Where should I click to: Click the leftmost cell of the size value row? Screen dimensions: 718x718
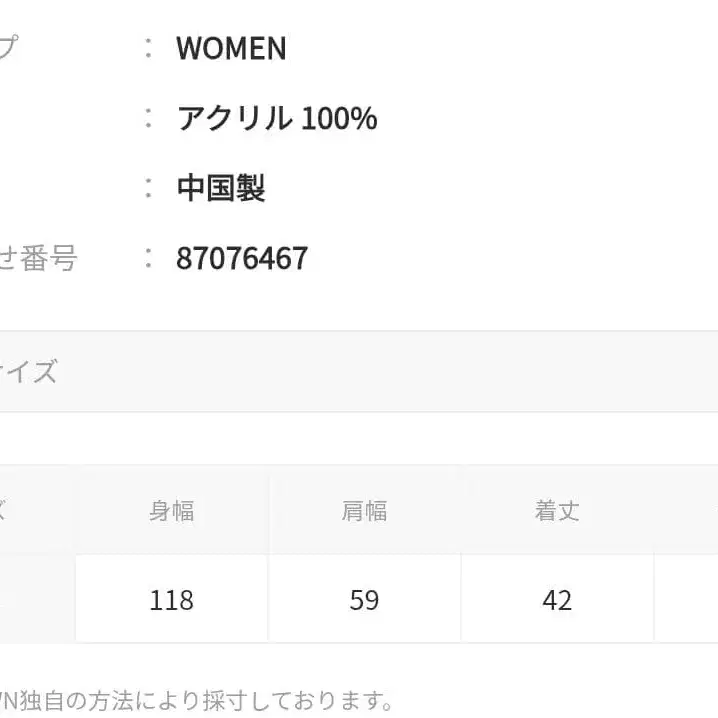36,600
